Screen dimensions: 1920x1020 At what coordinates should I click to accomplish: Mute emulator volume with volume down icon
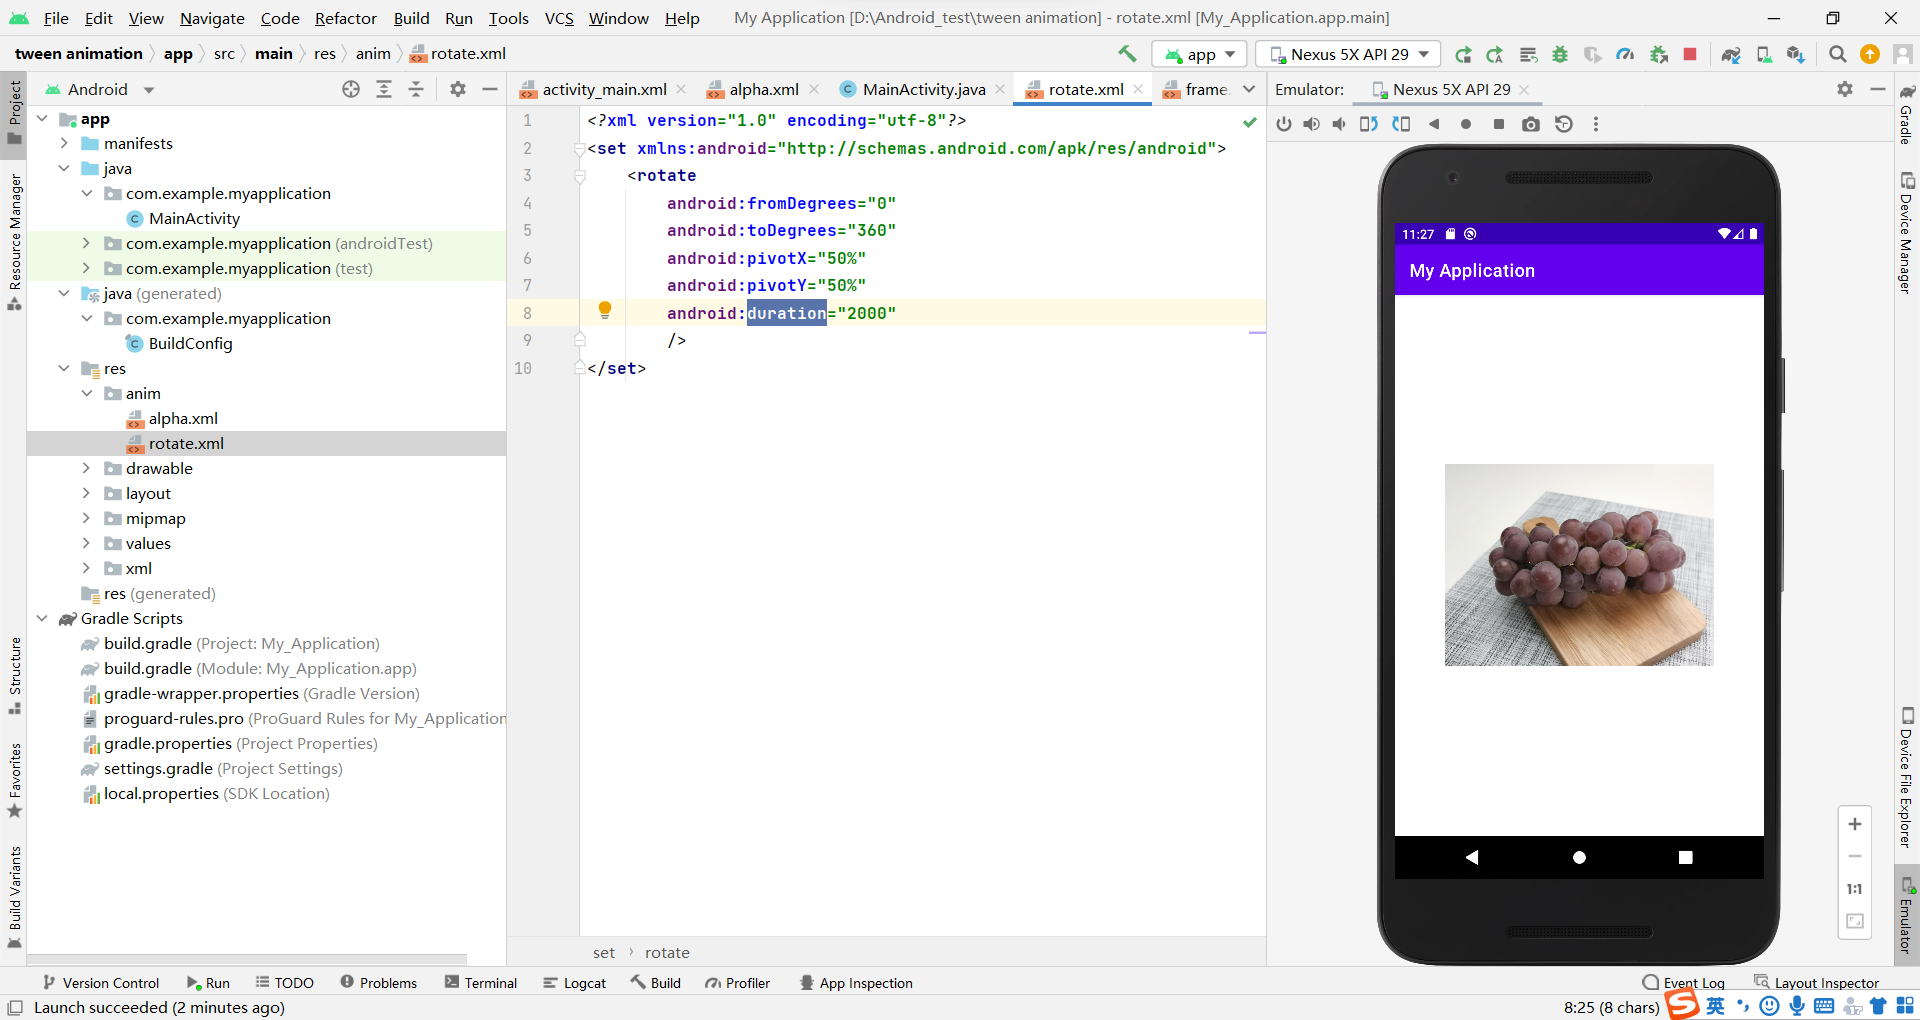(1340, 124)
